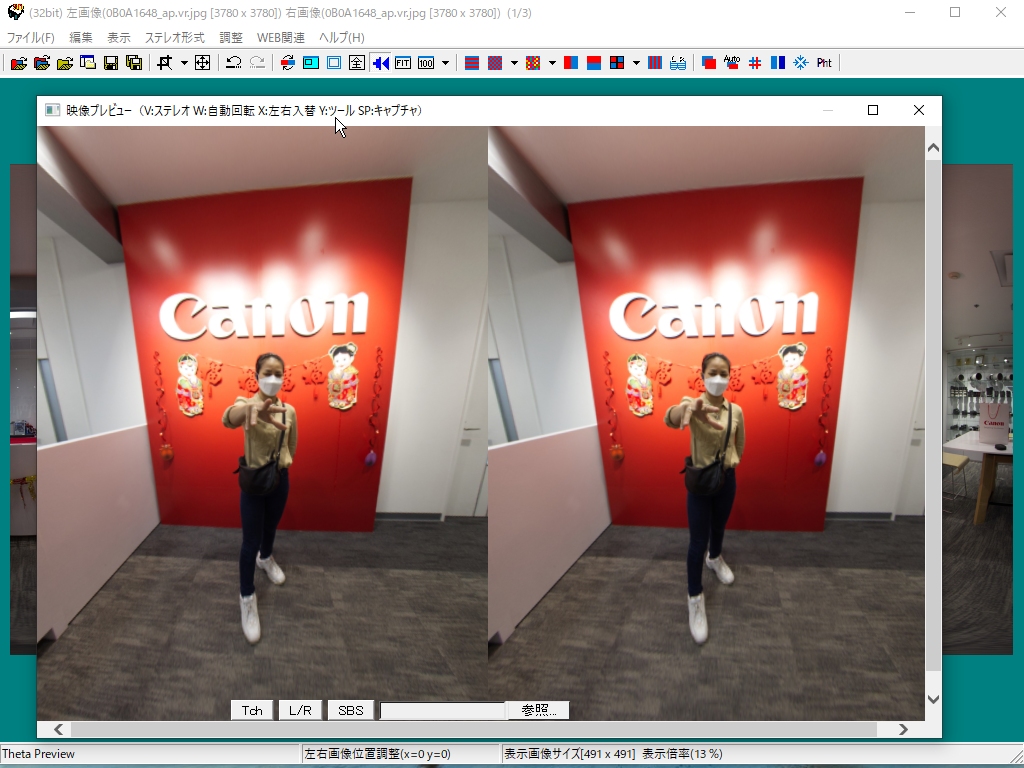Viewport: 1024px width, 768px height.
Task: Click the overlapping blue-red squares alignment icon
Action: tap(709, 63)
